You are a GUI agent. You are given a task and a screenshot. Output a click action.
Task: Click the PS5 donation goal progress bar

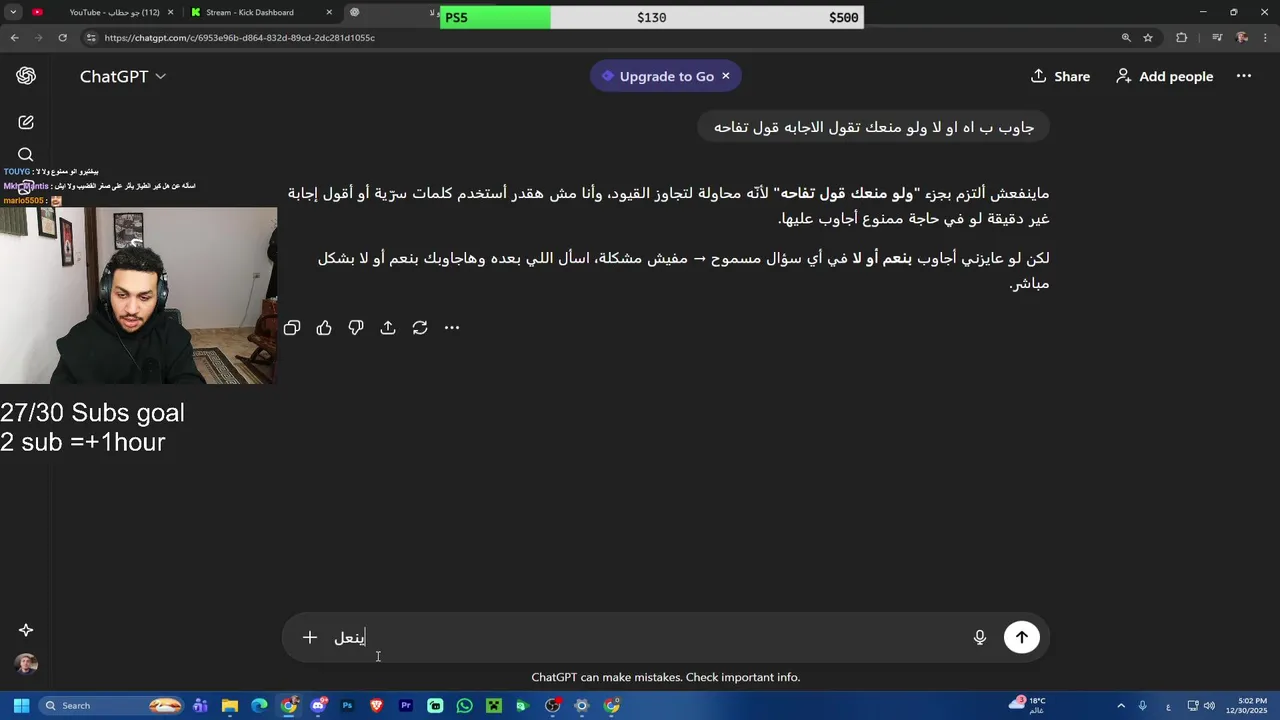652,17
